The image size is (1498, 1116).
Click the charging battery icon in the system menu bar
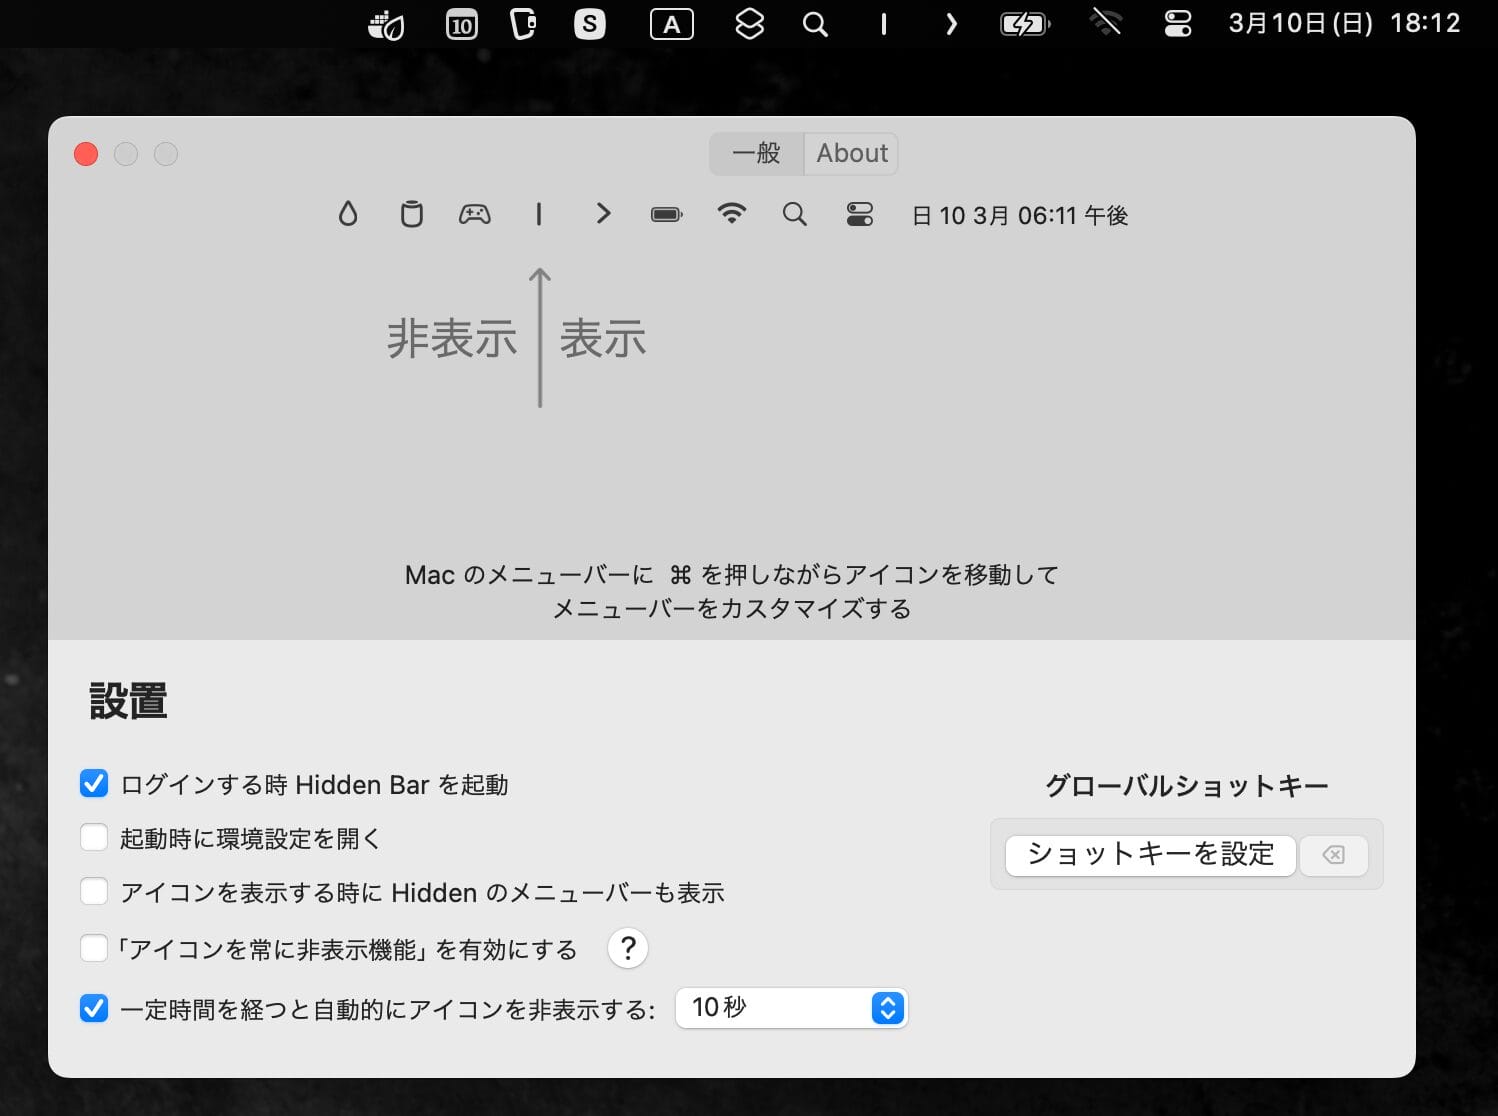pyautogui.click(x=1024, y=24)
